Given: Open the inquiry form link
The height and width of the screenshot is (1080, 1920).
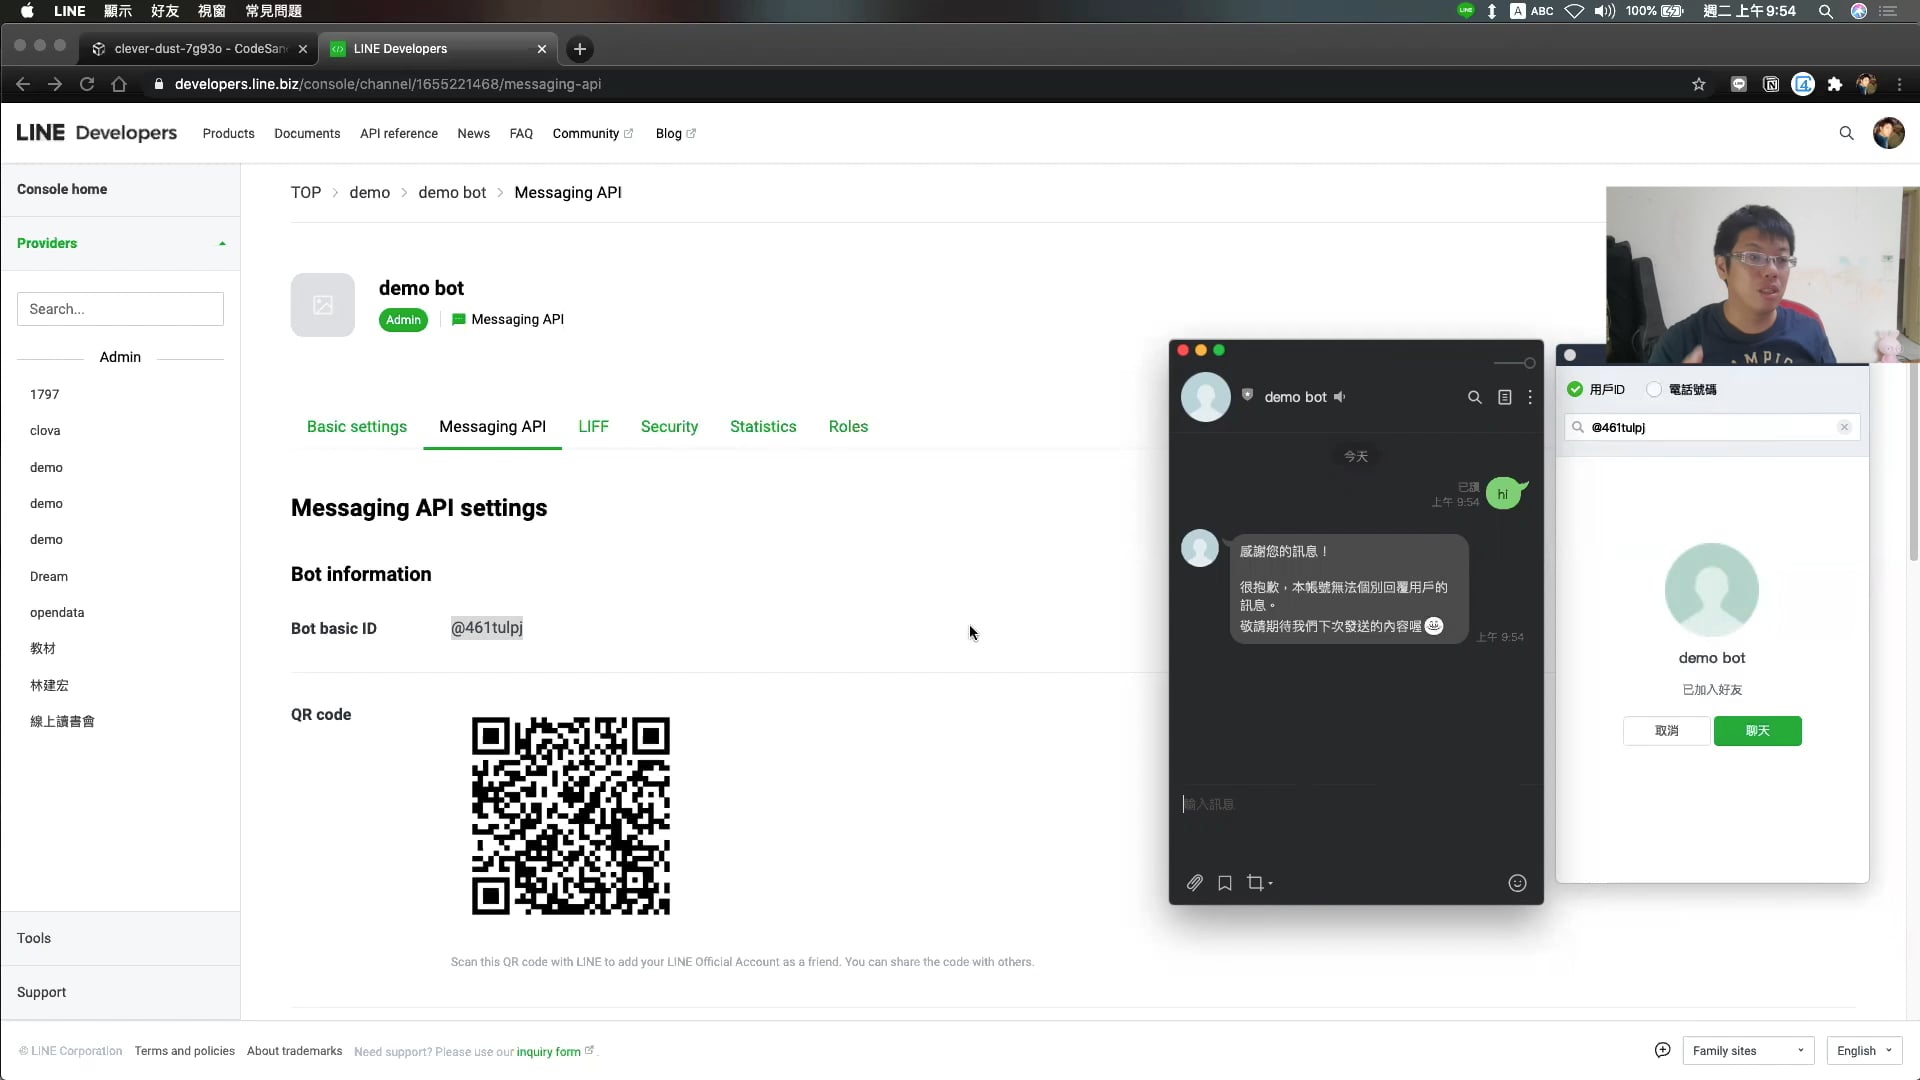Looking at the screenshot, I should coord(549,1051).
